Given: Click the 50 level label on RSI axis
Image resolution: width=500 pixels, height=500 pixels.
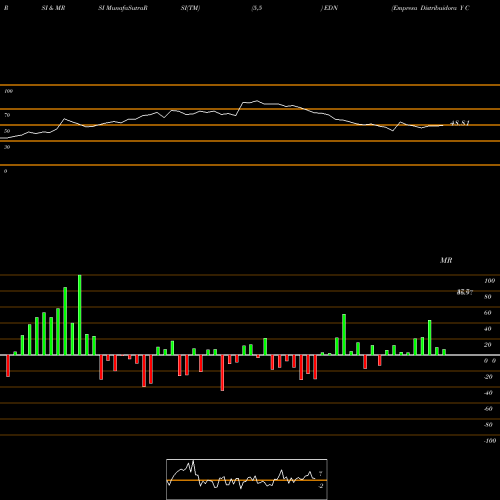Looking at the screenshot, I should tap(7, 131).
